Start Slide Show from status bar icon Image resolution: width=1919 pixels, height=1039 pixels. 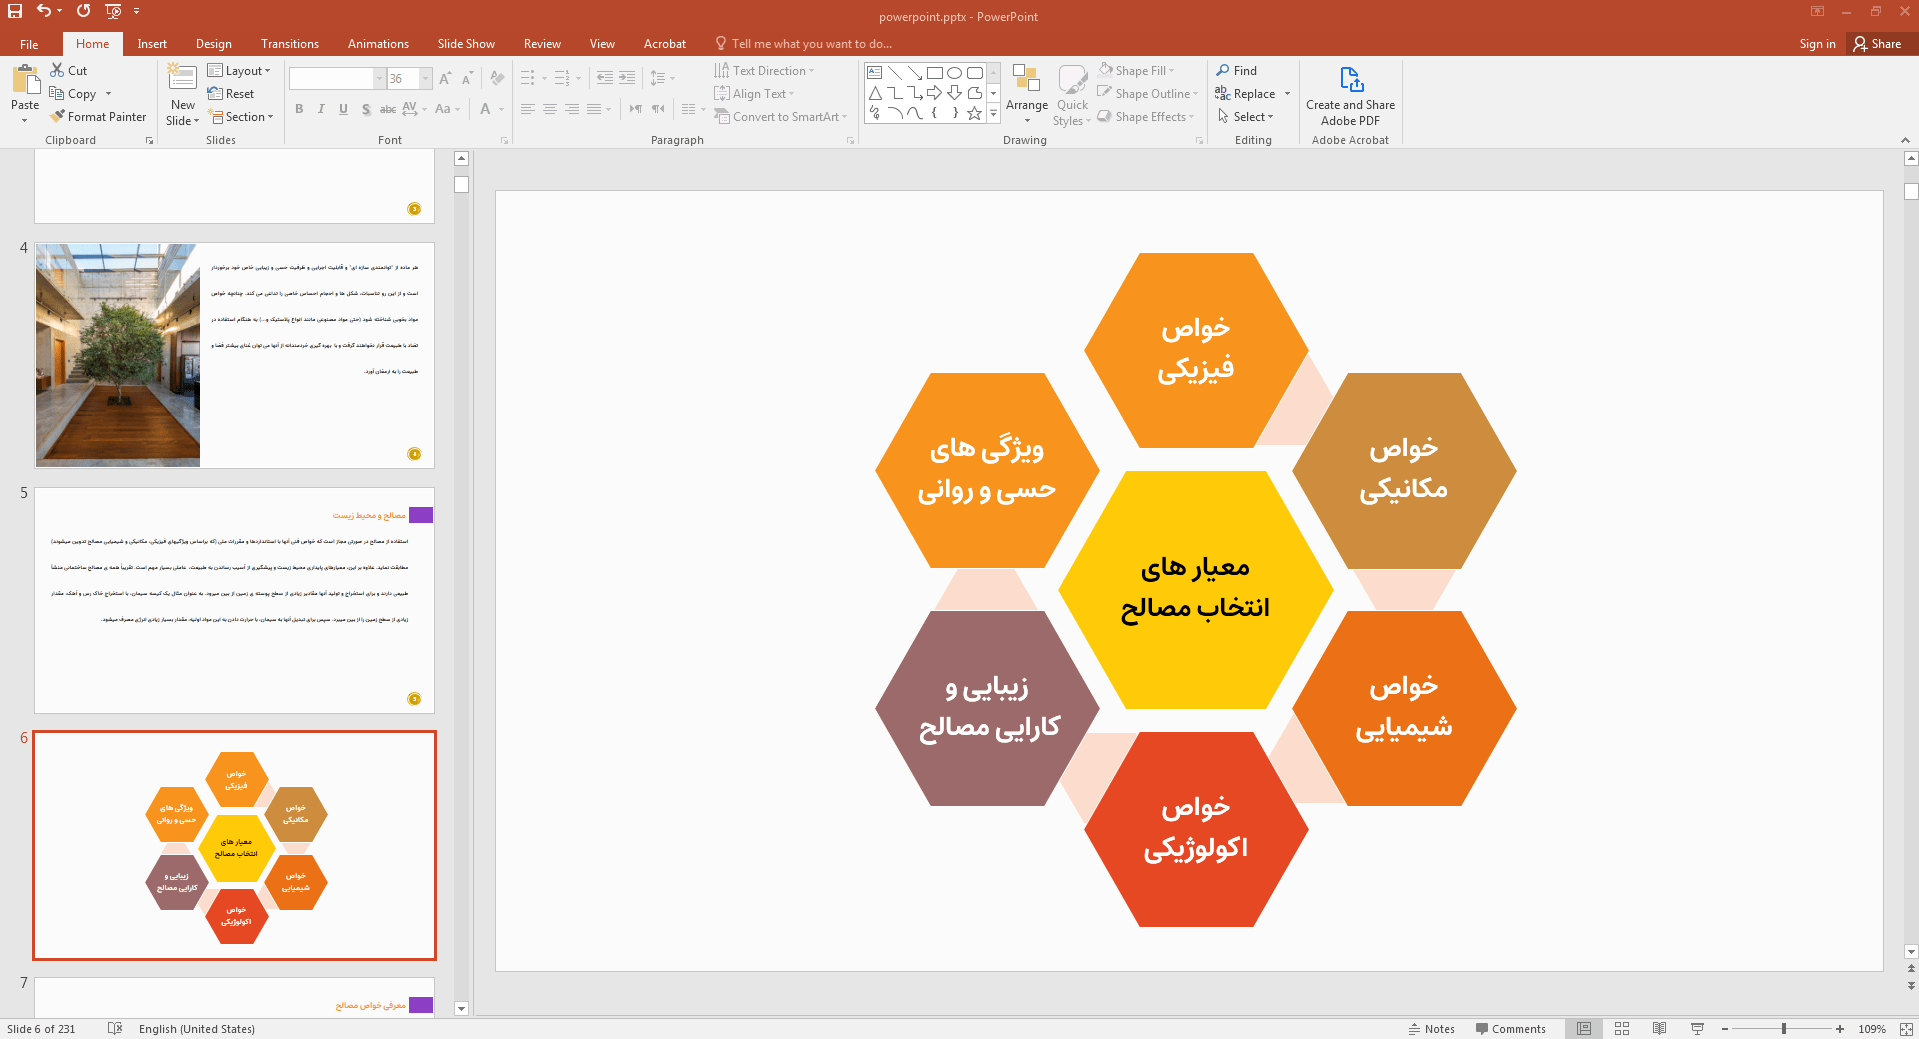click(x=1697, y=1029)
